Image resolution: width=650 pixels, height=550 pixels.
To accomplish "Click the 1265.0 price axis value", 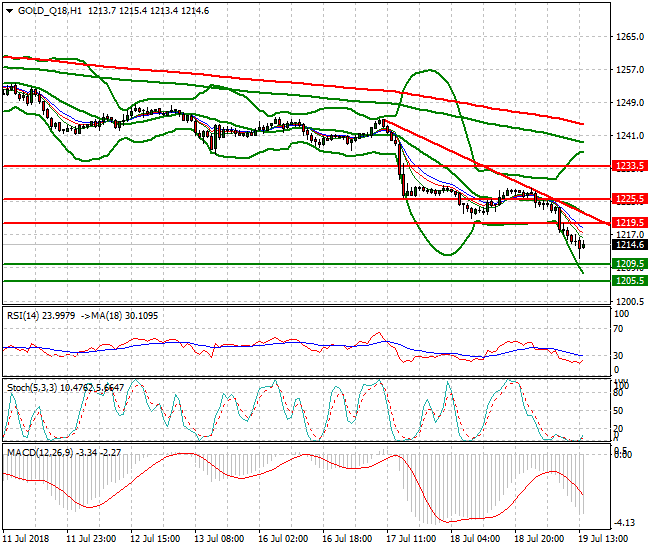I will (630, 37).
